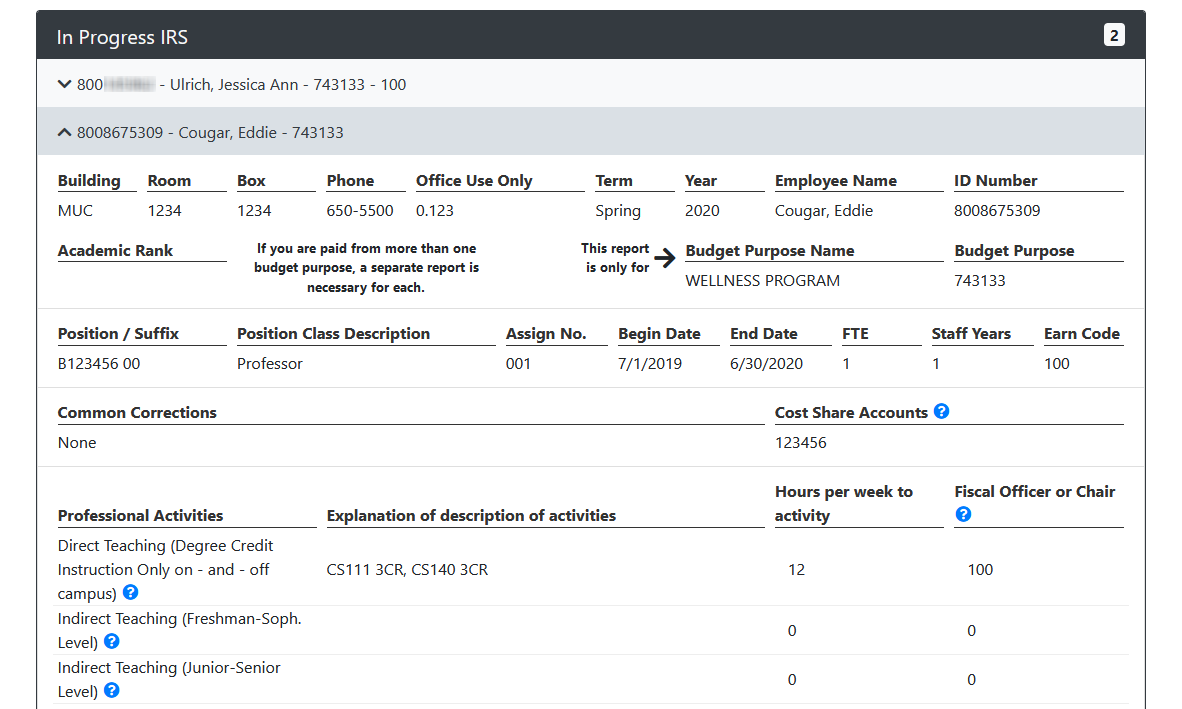This screenshot has height=709, width=1182.
Task: Click the Fiscal Officer value 100 for Direct Teaching
Action: click(x=980, y=570)
